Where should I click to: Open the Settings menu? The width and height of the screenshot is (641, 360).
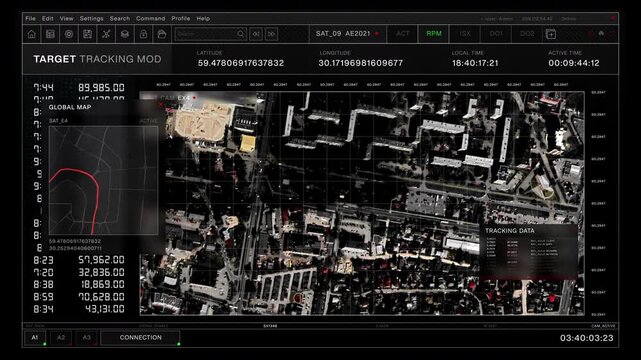pos(92,18)
